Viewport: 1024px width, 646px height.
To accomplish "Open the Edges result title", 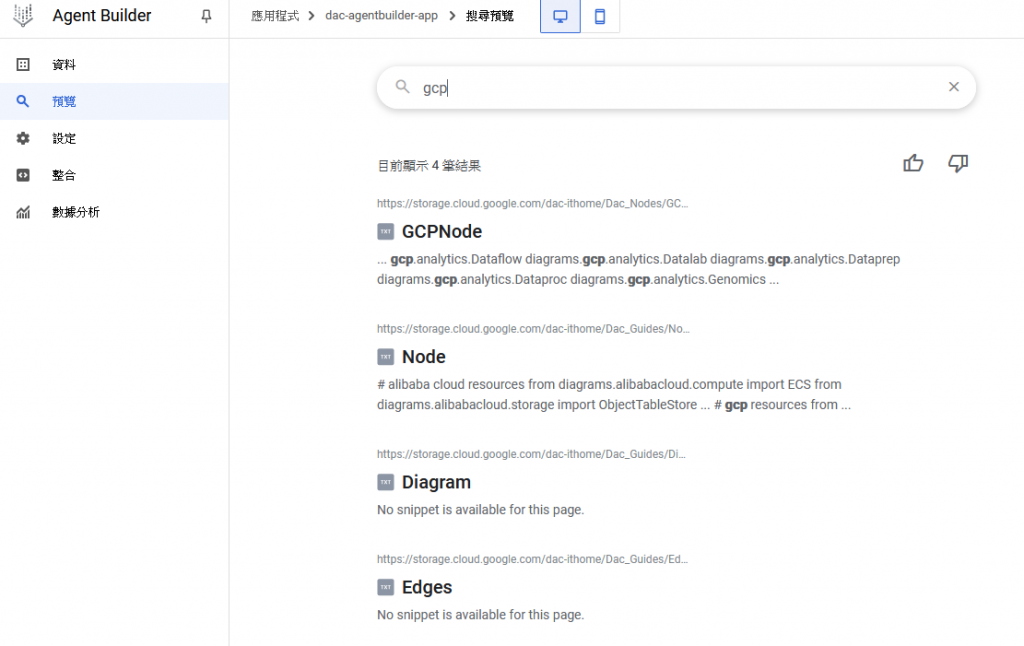I will coord(427,588).
